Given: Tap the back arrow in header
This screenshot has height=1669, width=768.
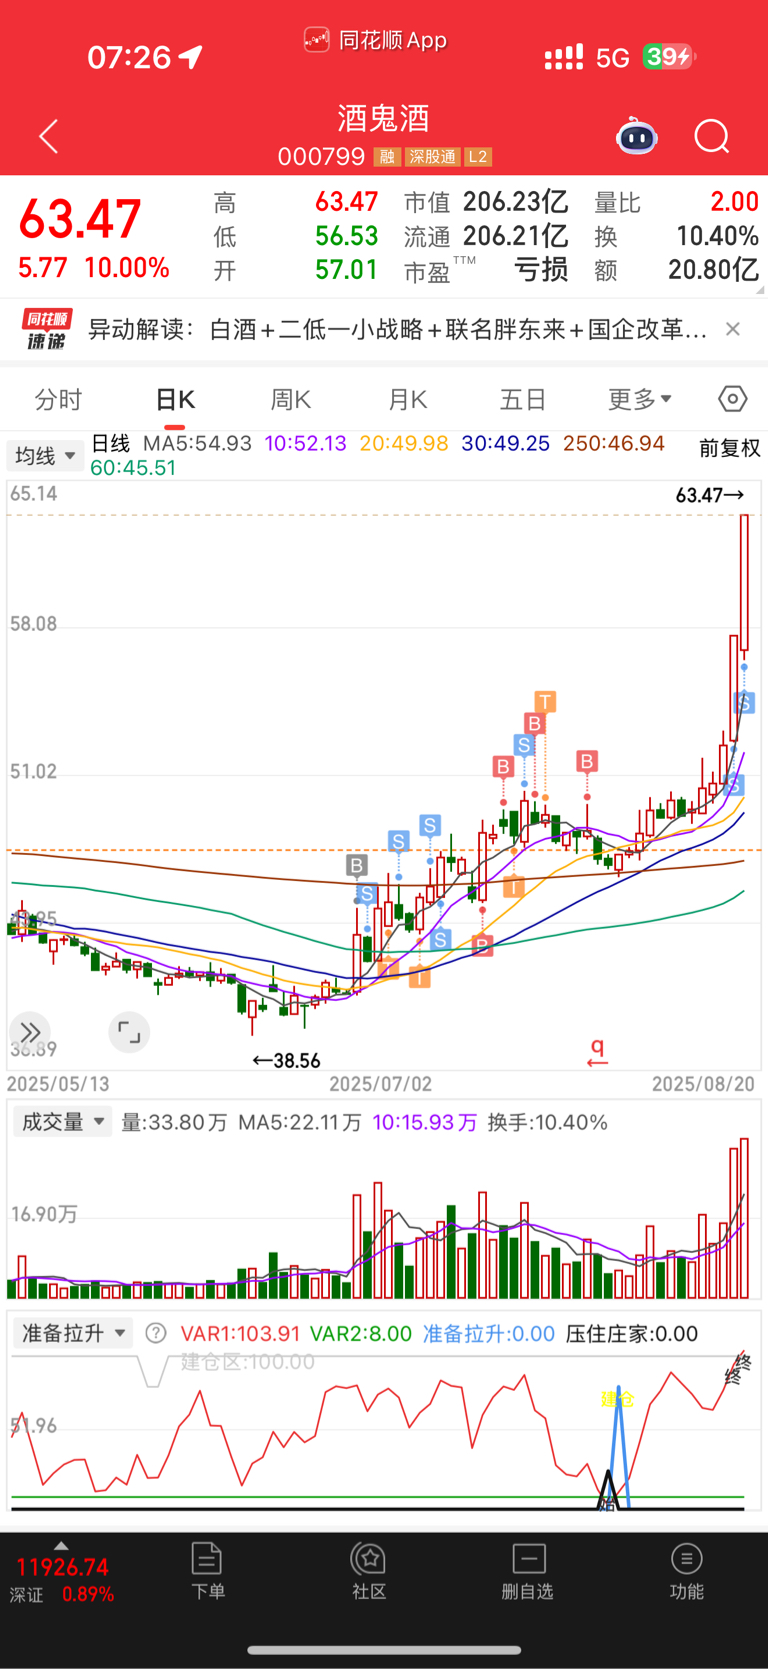Looking at the screenshot, I should (48, 137).
